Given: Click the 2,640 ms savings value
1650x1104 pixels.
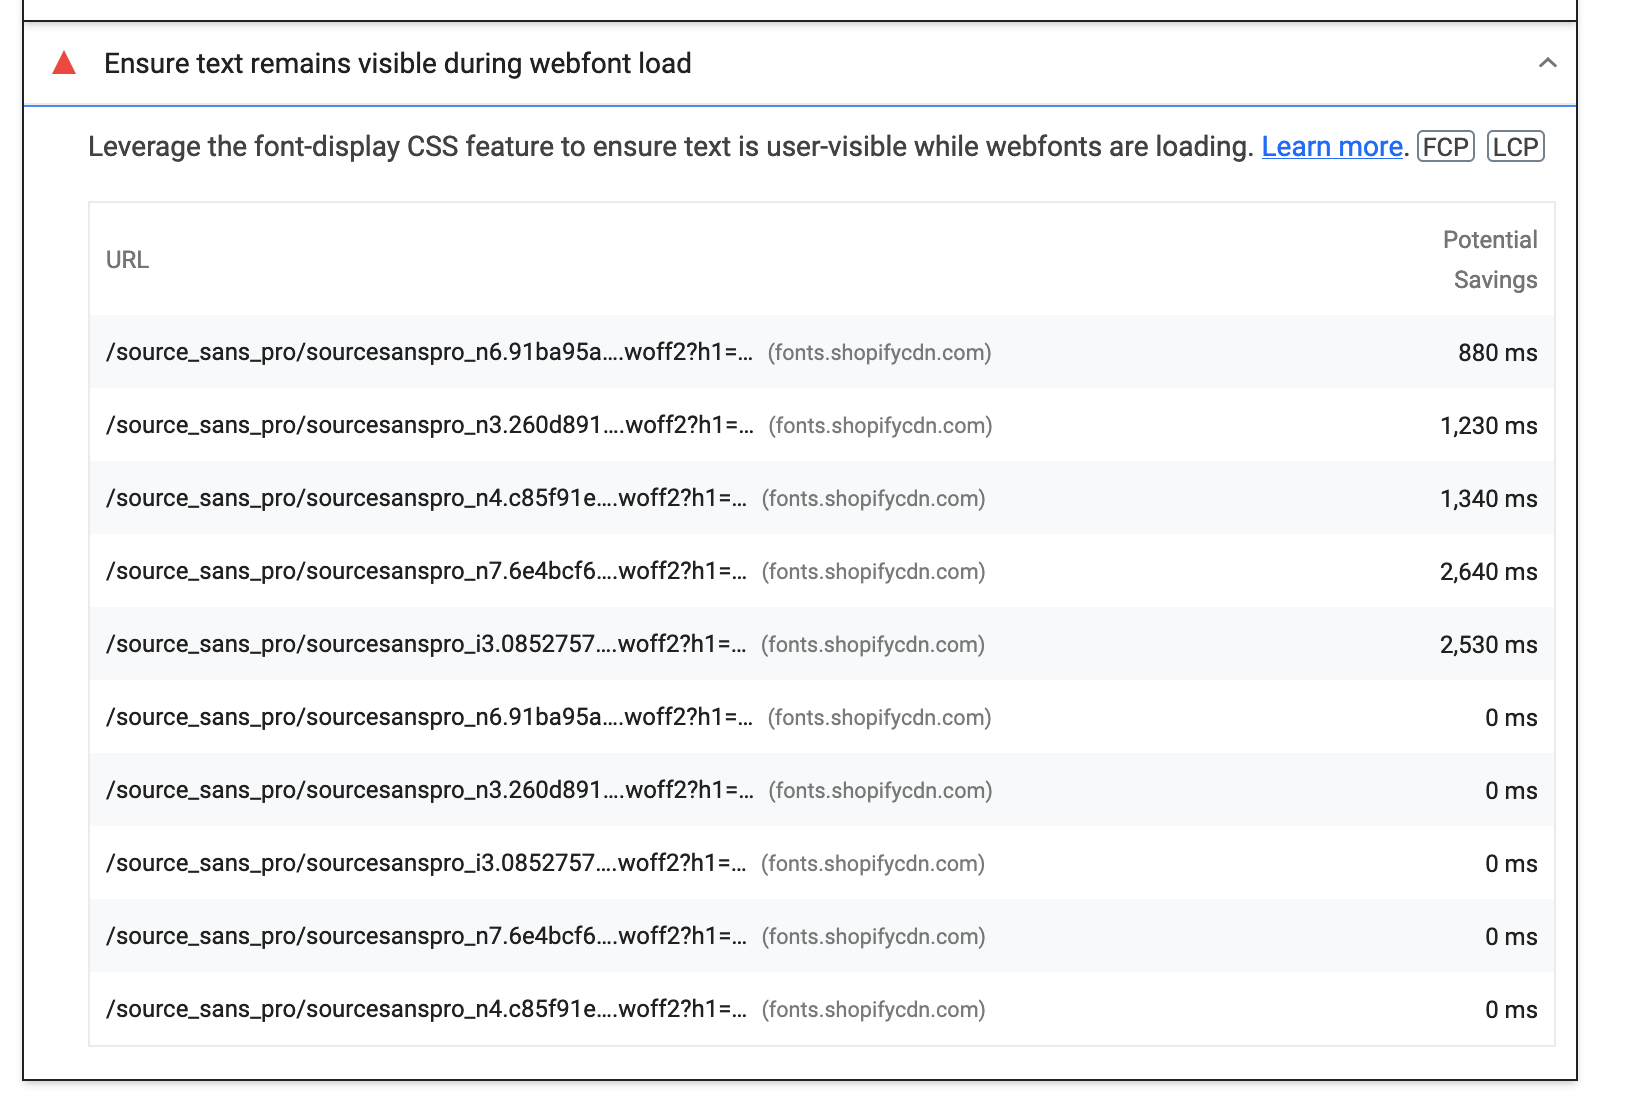Looking at the screenshot, I should (1488, 572).
